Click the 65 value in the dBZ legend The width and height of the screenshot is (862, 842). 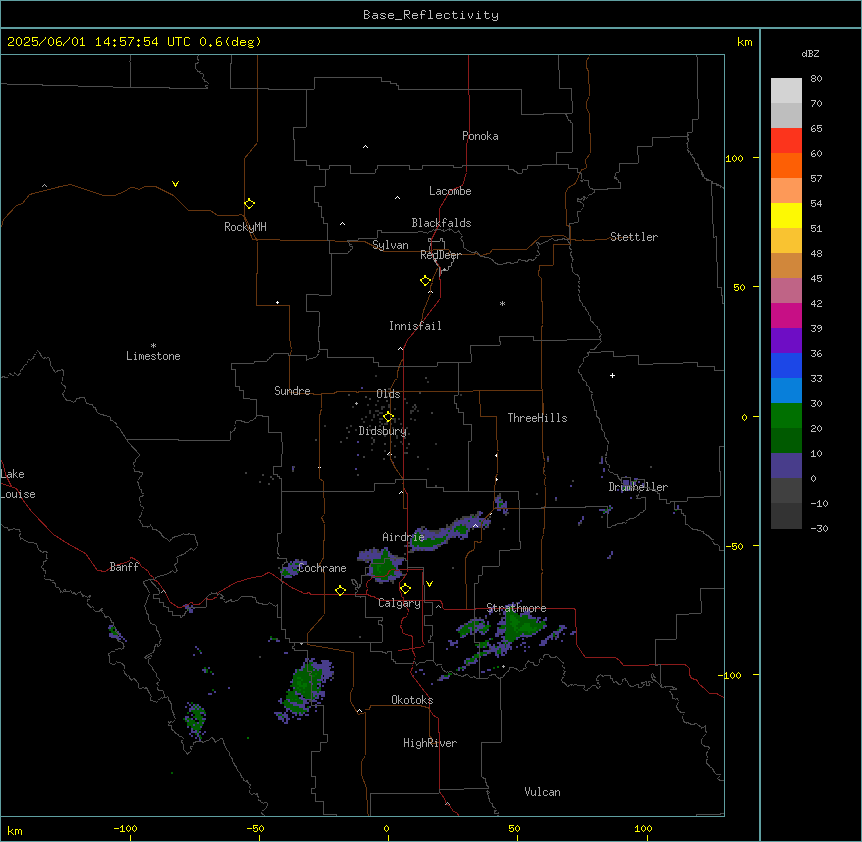pyautogui.click(x=816, y=129)
